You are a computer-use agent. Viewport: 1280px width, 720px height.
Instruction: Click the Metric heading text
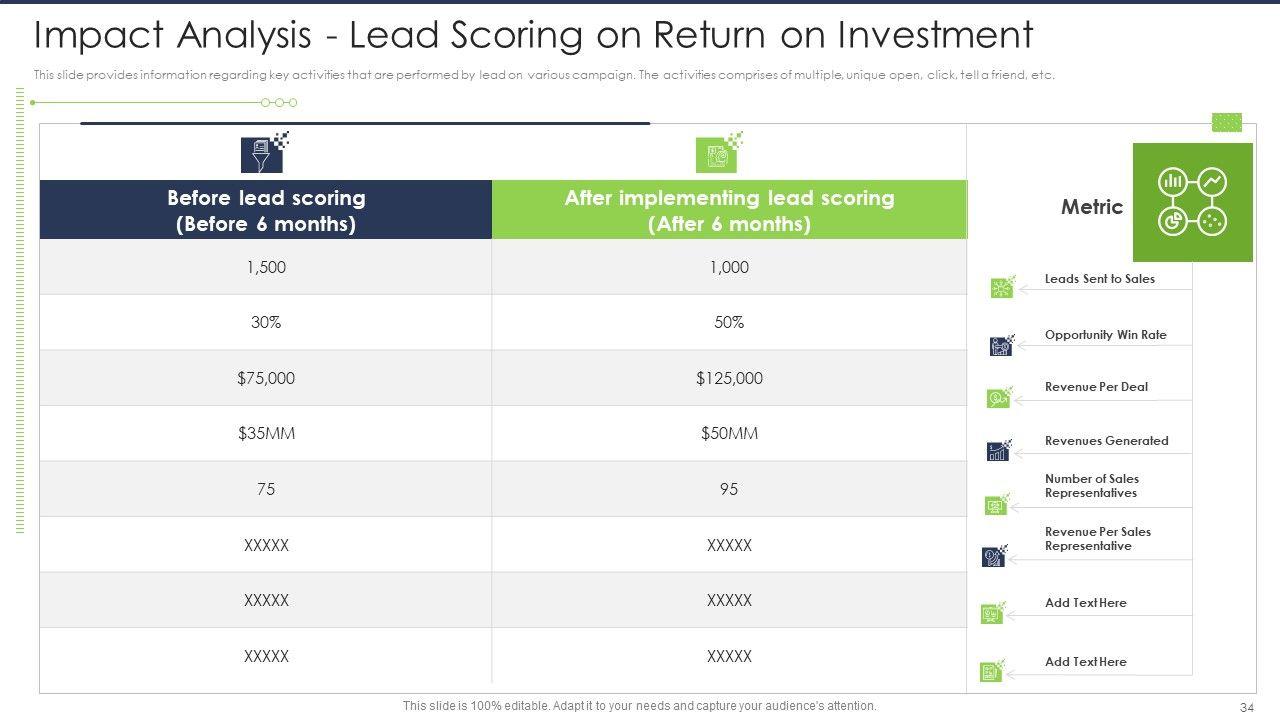(1091, 207)
